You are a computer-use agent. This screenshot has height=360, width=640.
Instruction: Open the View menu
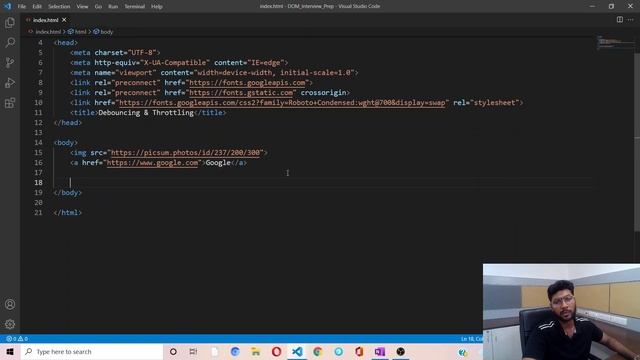point(82,7)
